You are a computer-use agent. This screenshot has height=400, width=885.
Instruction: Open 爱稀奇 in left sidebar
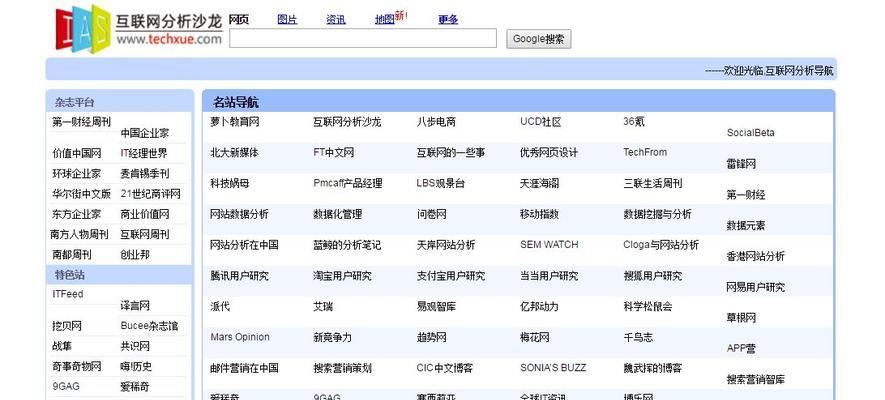pyautogui.click(x=135, y=387)
